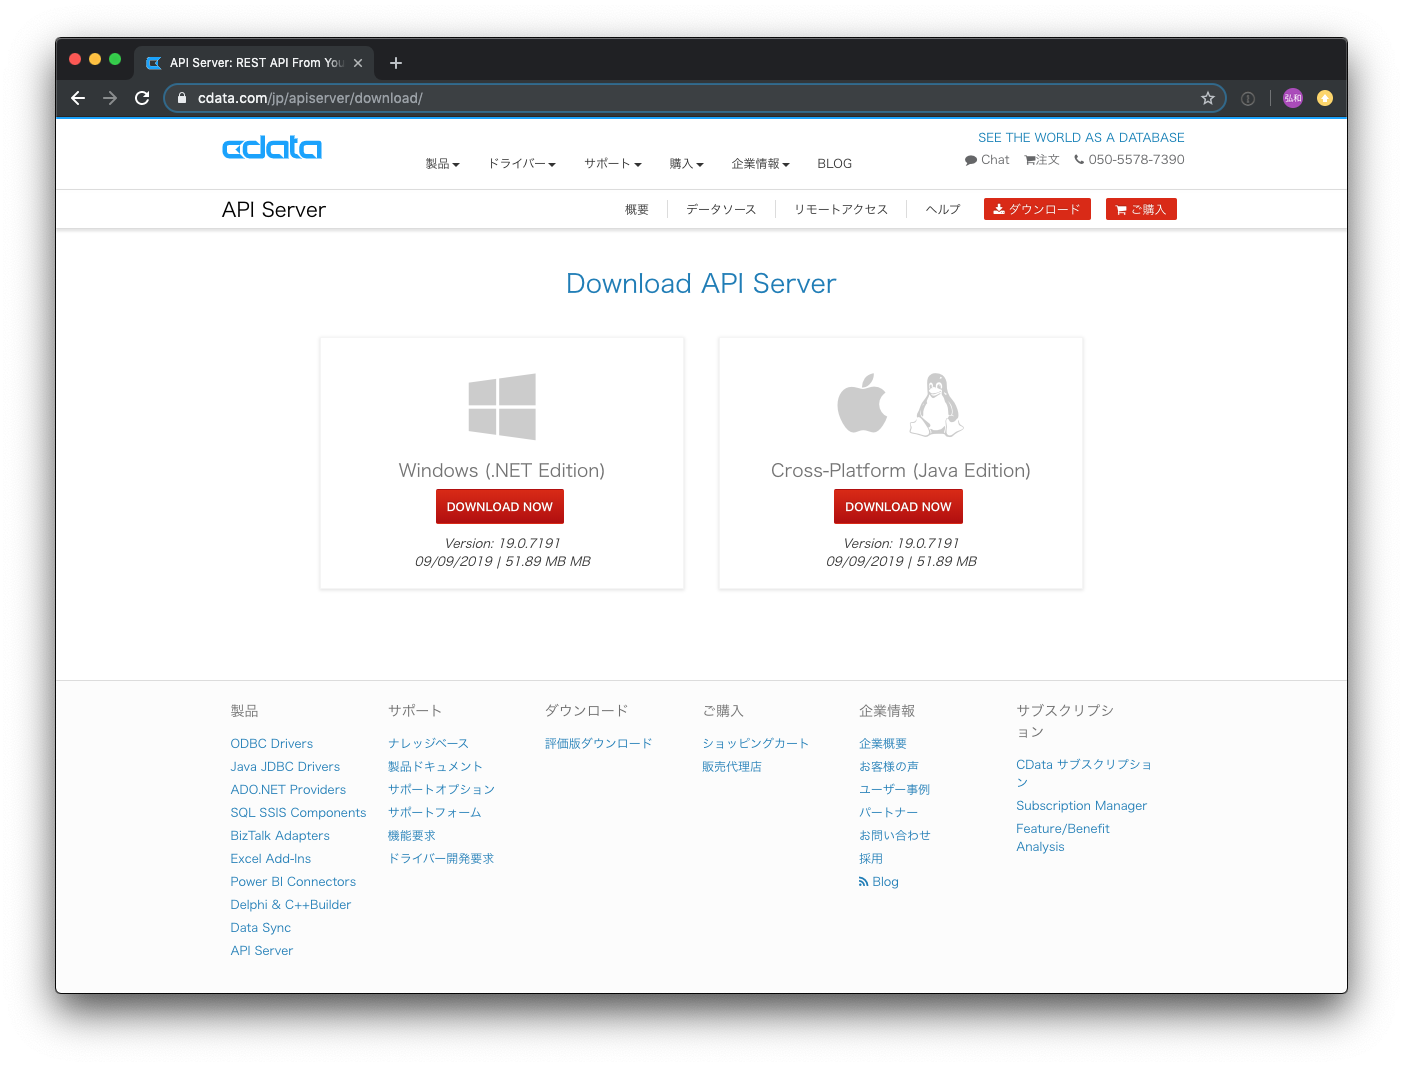This screenshot has width=1403, height=1067.
Task: Bookmark the page using the star icon
Action: (x=1208, y=98)
